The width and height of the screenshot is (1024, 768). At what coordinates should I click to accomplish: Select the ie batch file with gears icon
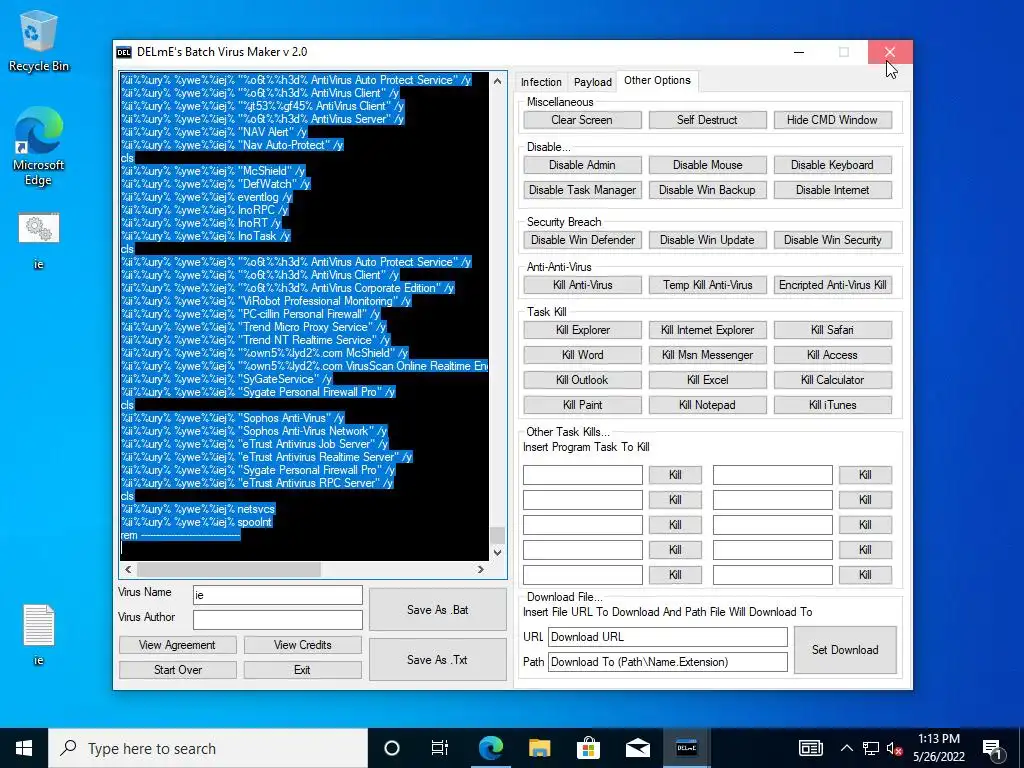pos(39,240)
